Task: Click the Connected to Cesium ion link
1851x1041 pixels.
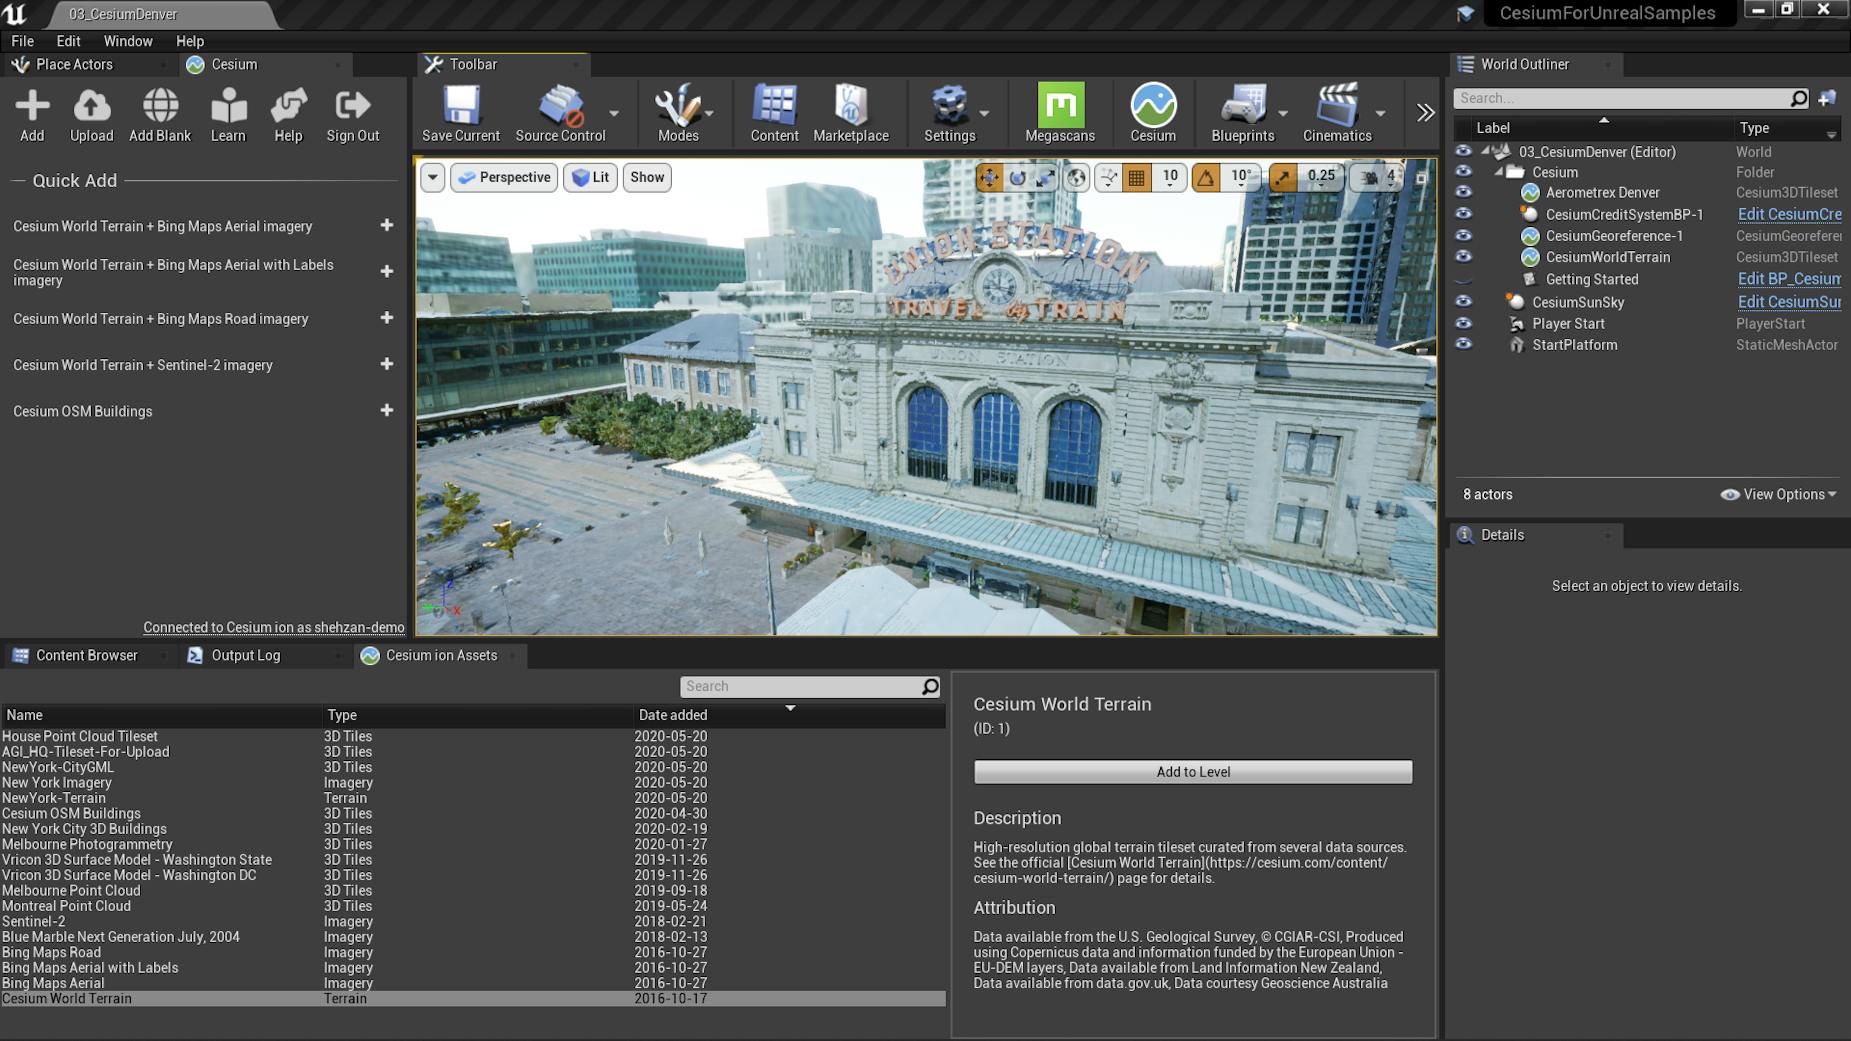Action: tap(274, 627)
